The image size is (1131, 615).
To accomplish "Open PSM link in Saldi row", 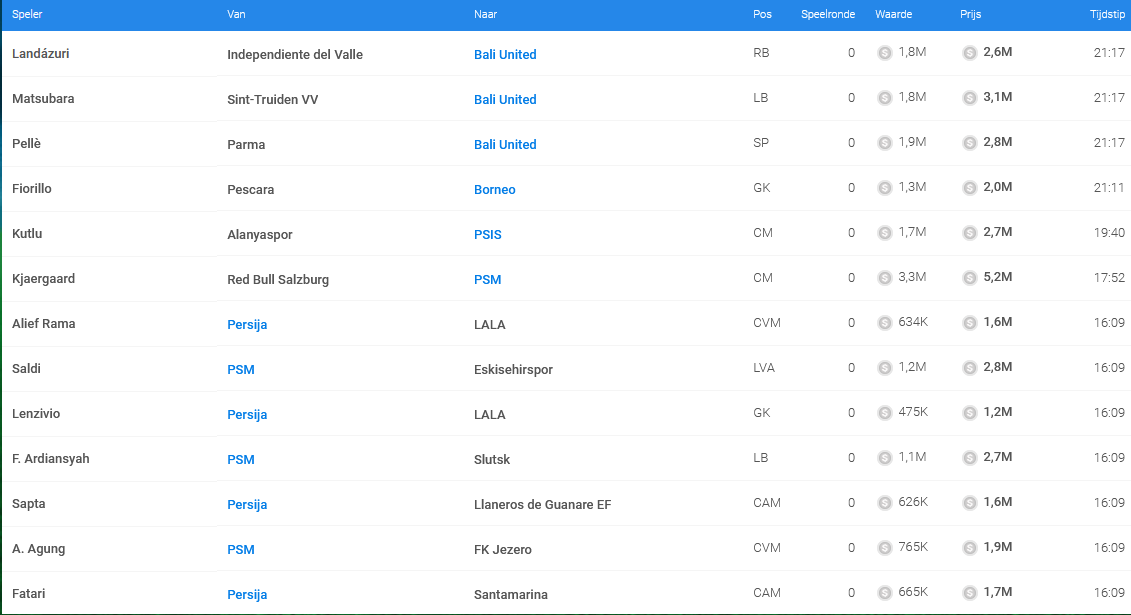I will 240,369.
